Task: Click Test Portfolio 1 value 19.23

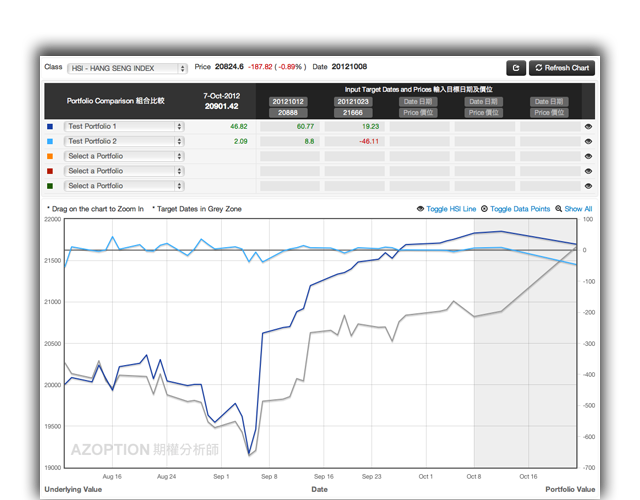Action: point(371,127)
